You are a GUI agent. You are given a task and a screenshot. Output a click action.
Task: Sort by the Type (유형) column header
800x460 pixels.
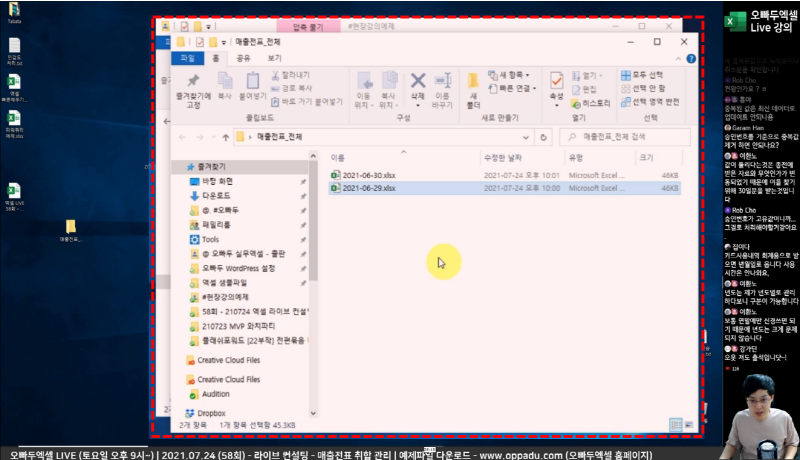(599, 158)
